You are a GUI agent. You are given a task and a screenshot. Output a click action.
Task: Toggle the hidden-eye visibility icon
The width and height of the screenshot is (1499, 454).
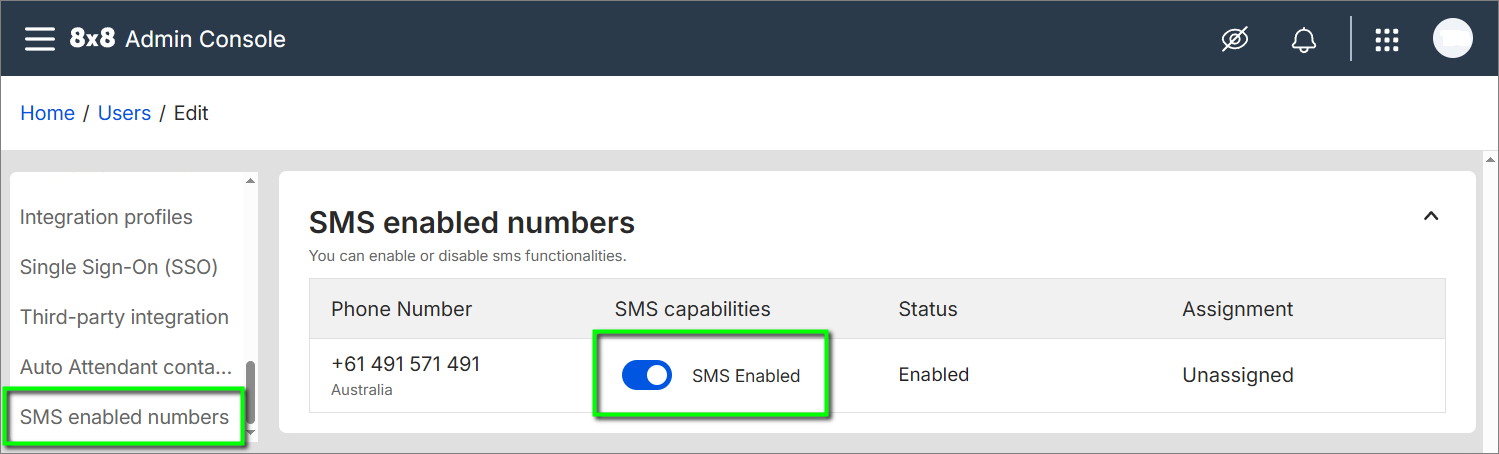click(x=1235, y=39)
